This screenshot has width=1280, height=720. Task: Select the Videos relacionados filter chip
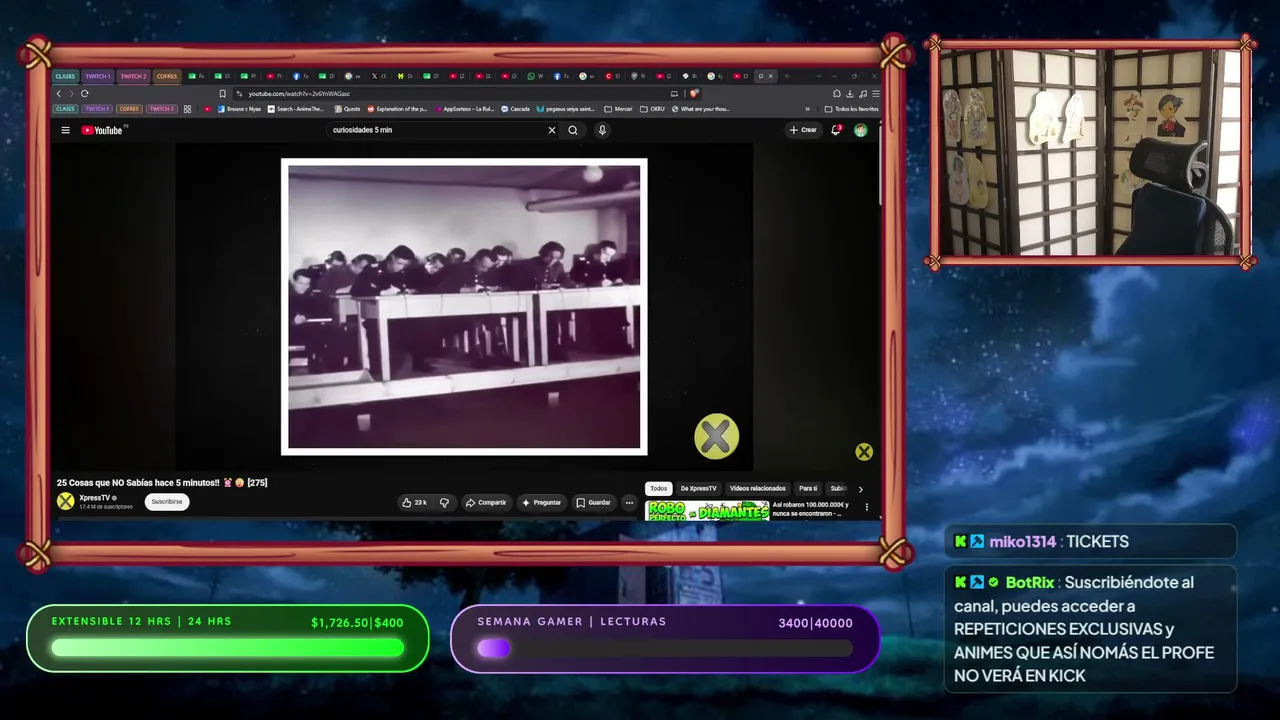point(758,489)
